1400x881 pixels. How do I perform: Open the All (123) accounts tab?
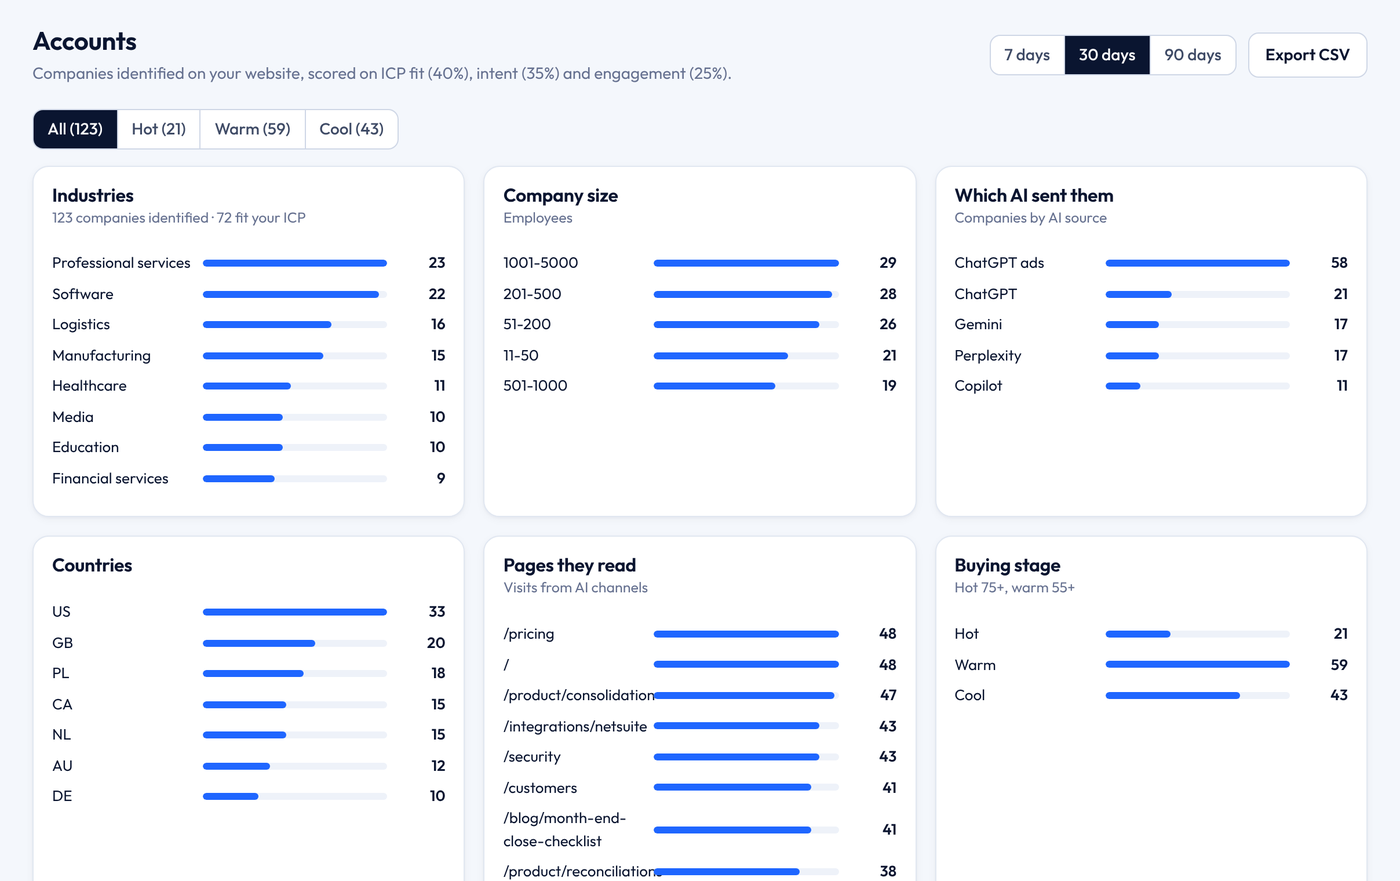(x=75, y=129)
